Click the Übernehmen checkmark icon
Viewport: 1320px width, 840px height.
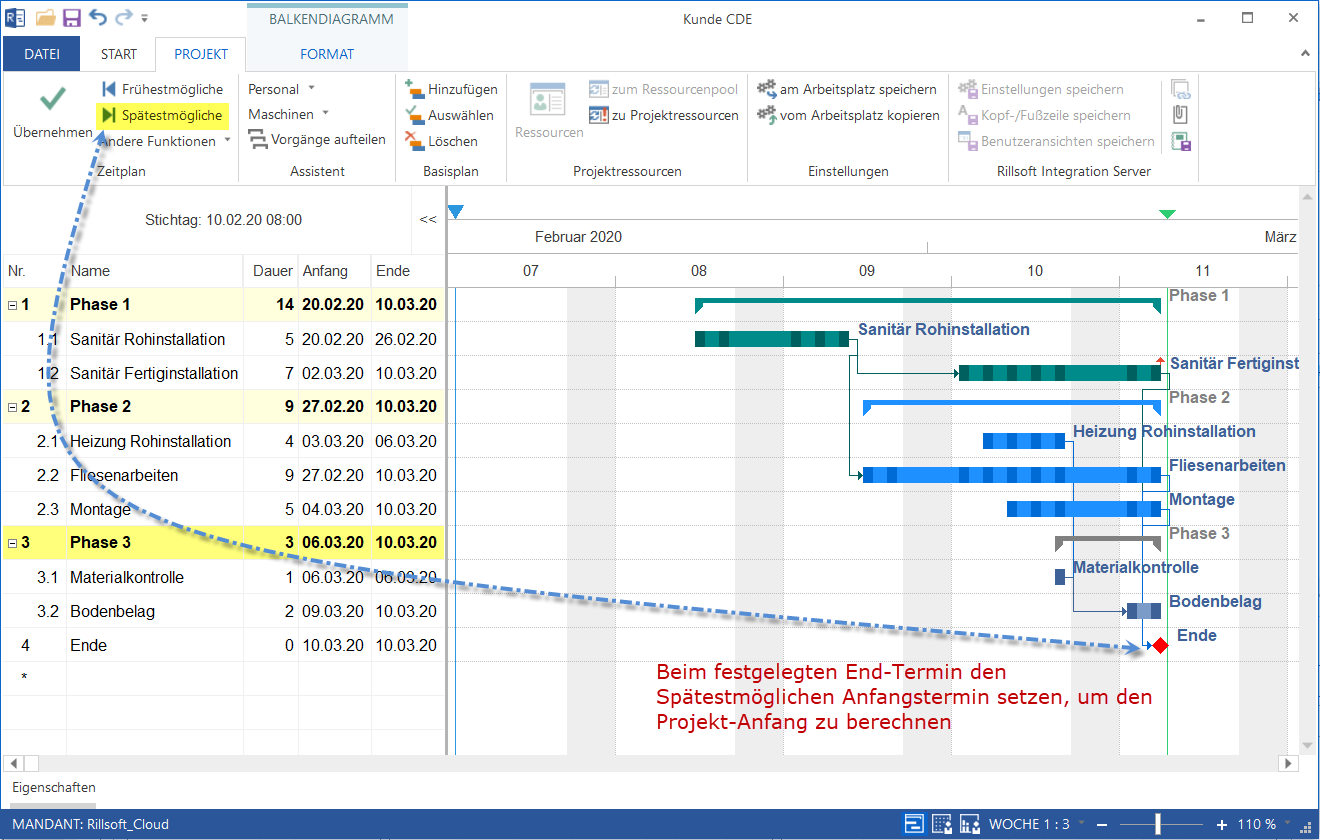coord(53,100)
